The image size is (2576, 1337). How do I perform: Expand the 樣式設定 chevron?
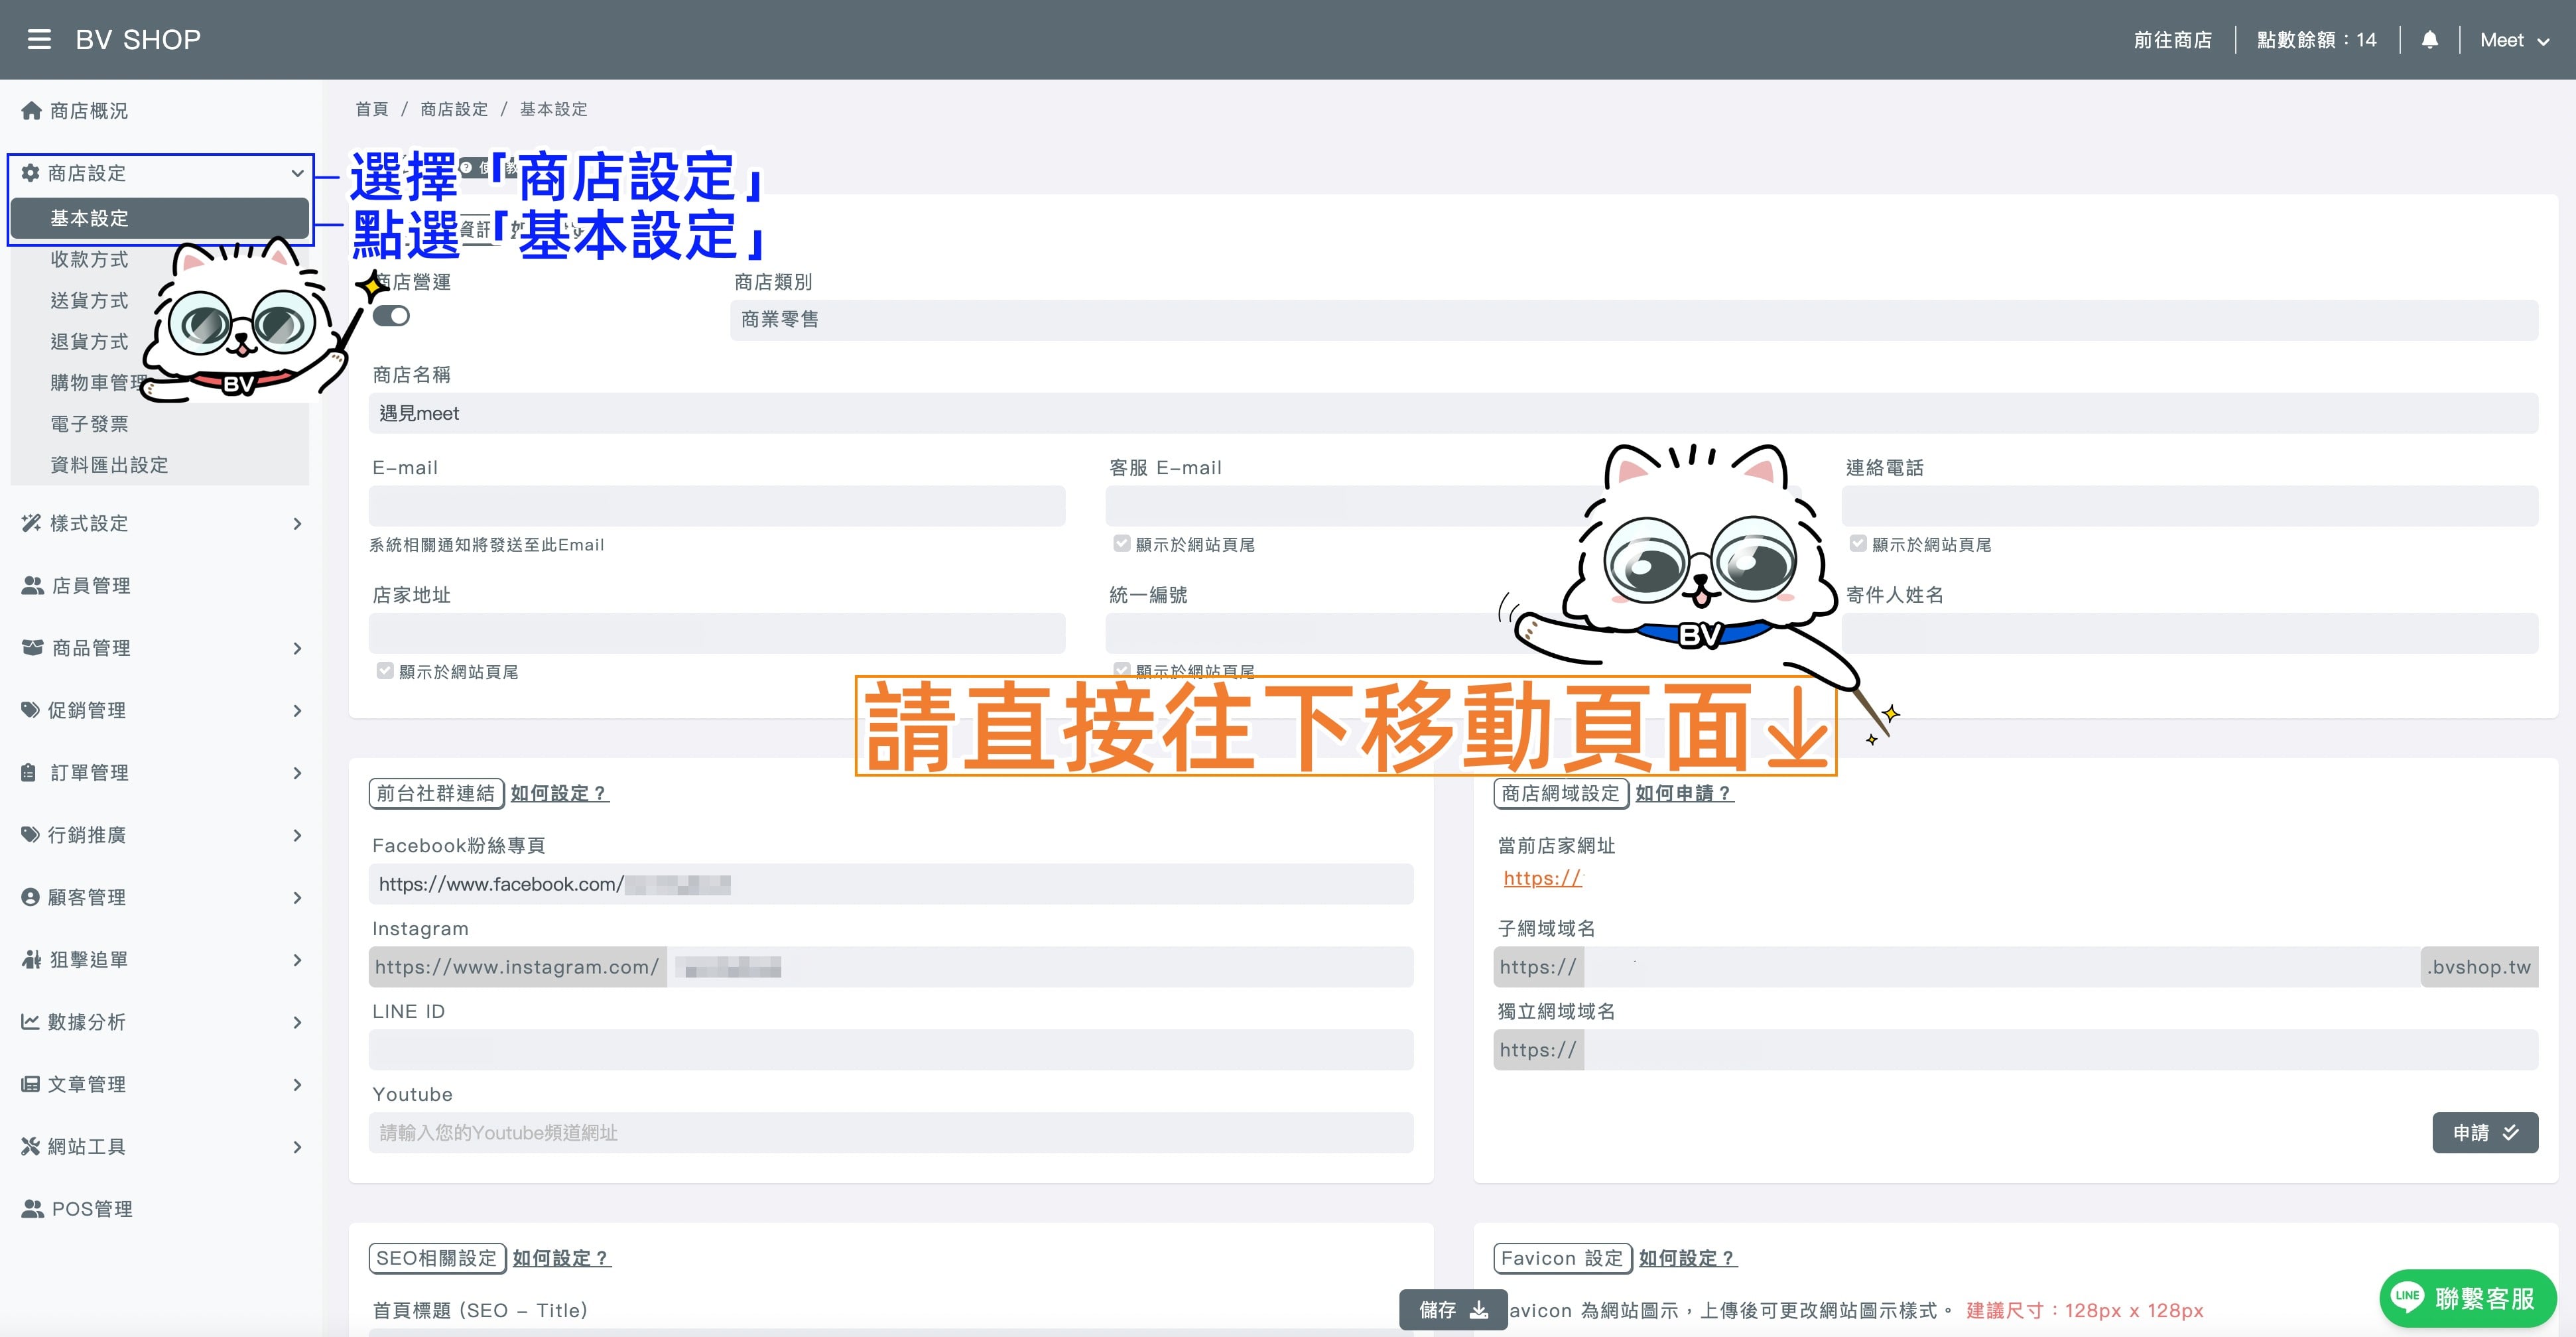tap(297, 524)
